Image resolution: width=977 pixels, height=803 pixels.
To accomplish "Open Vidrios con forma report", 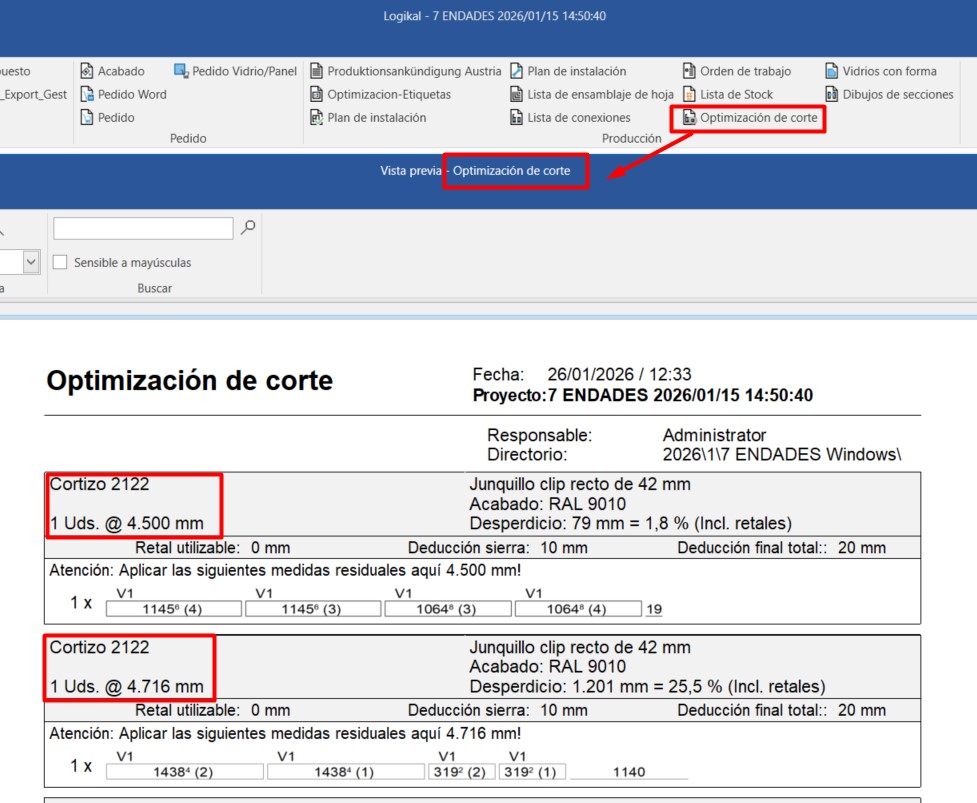I will click(880, 71).
